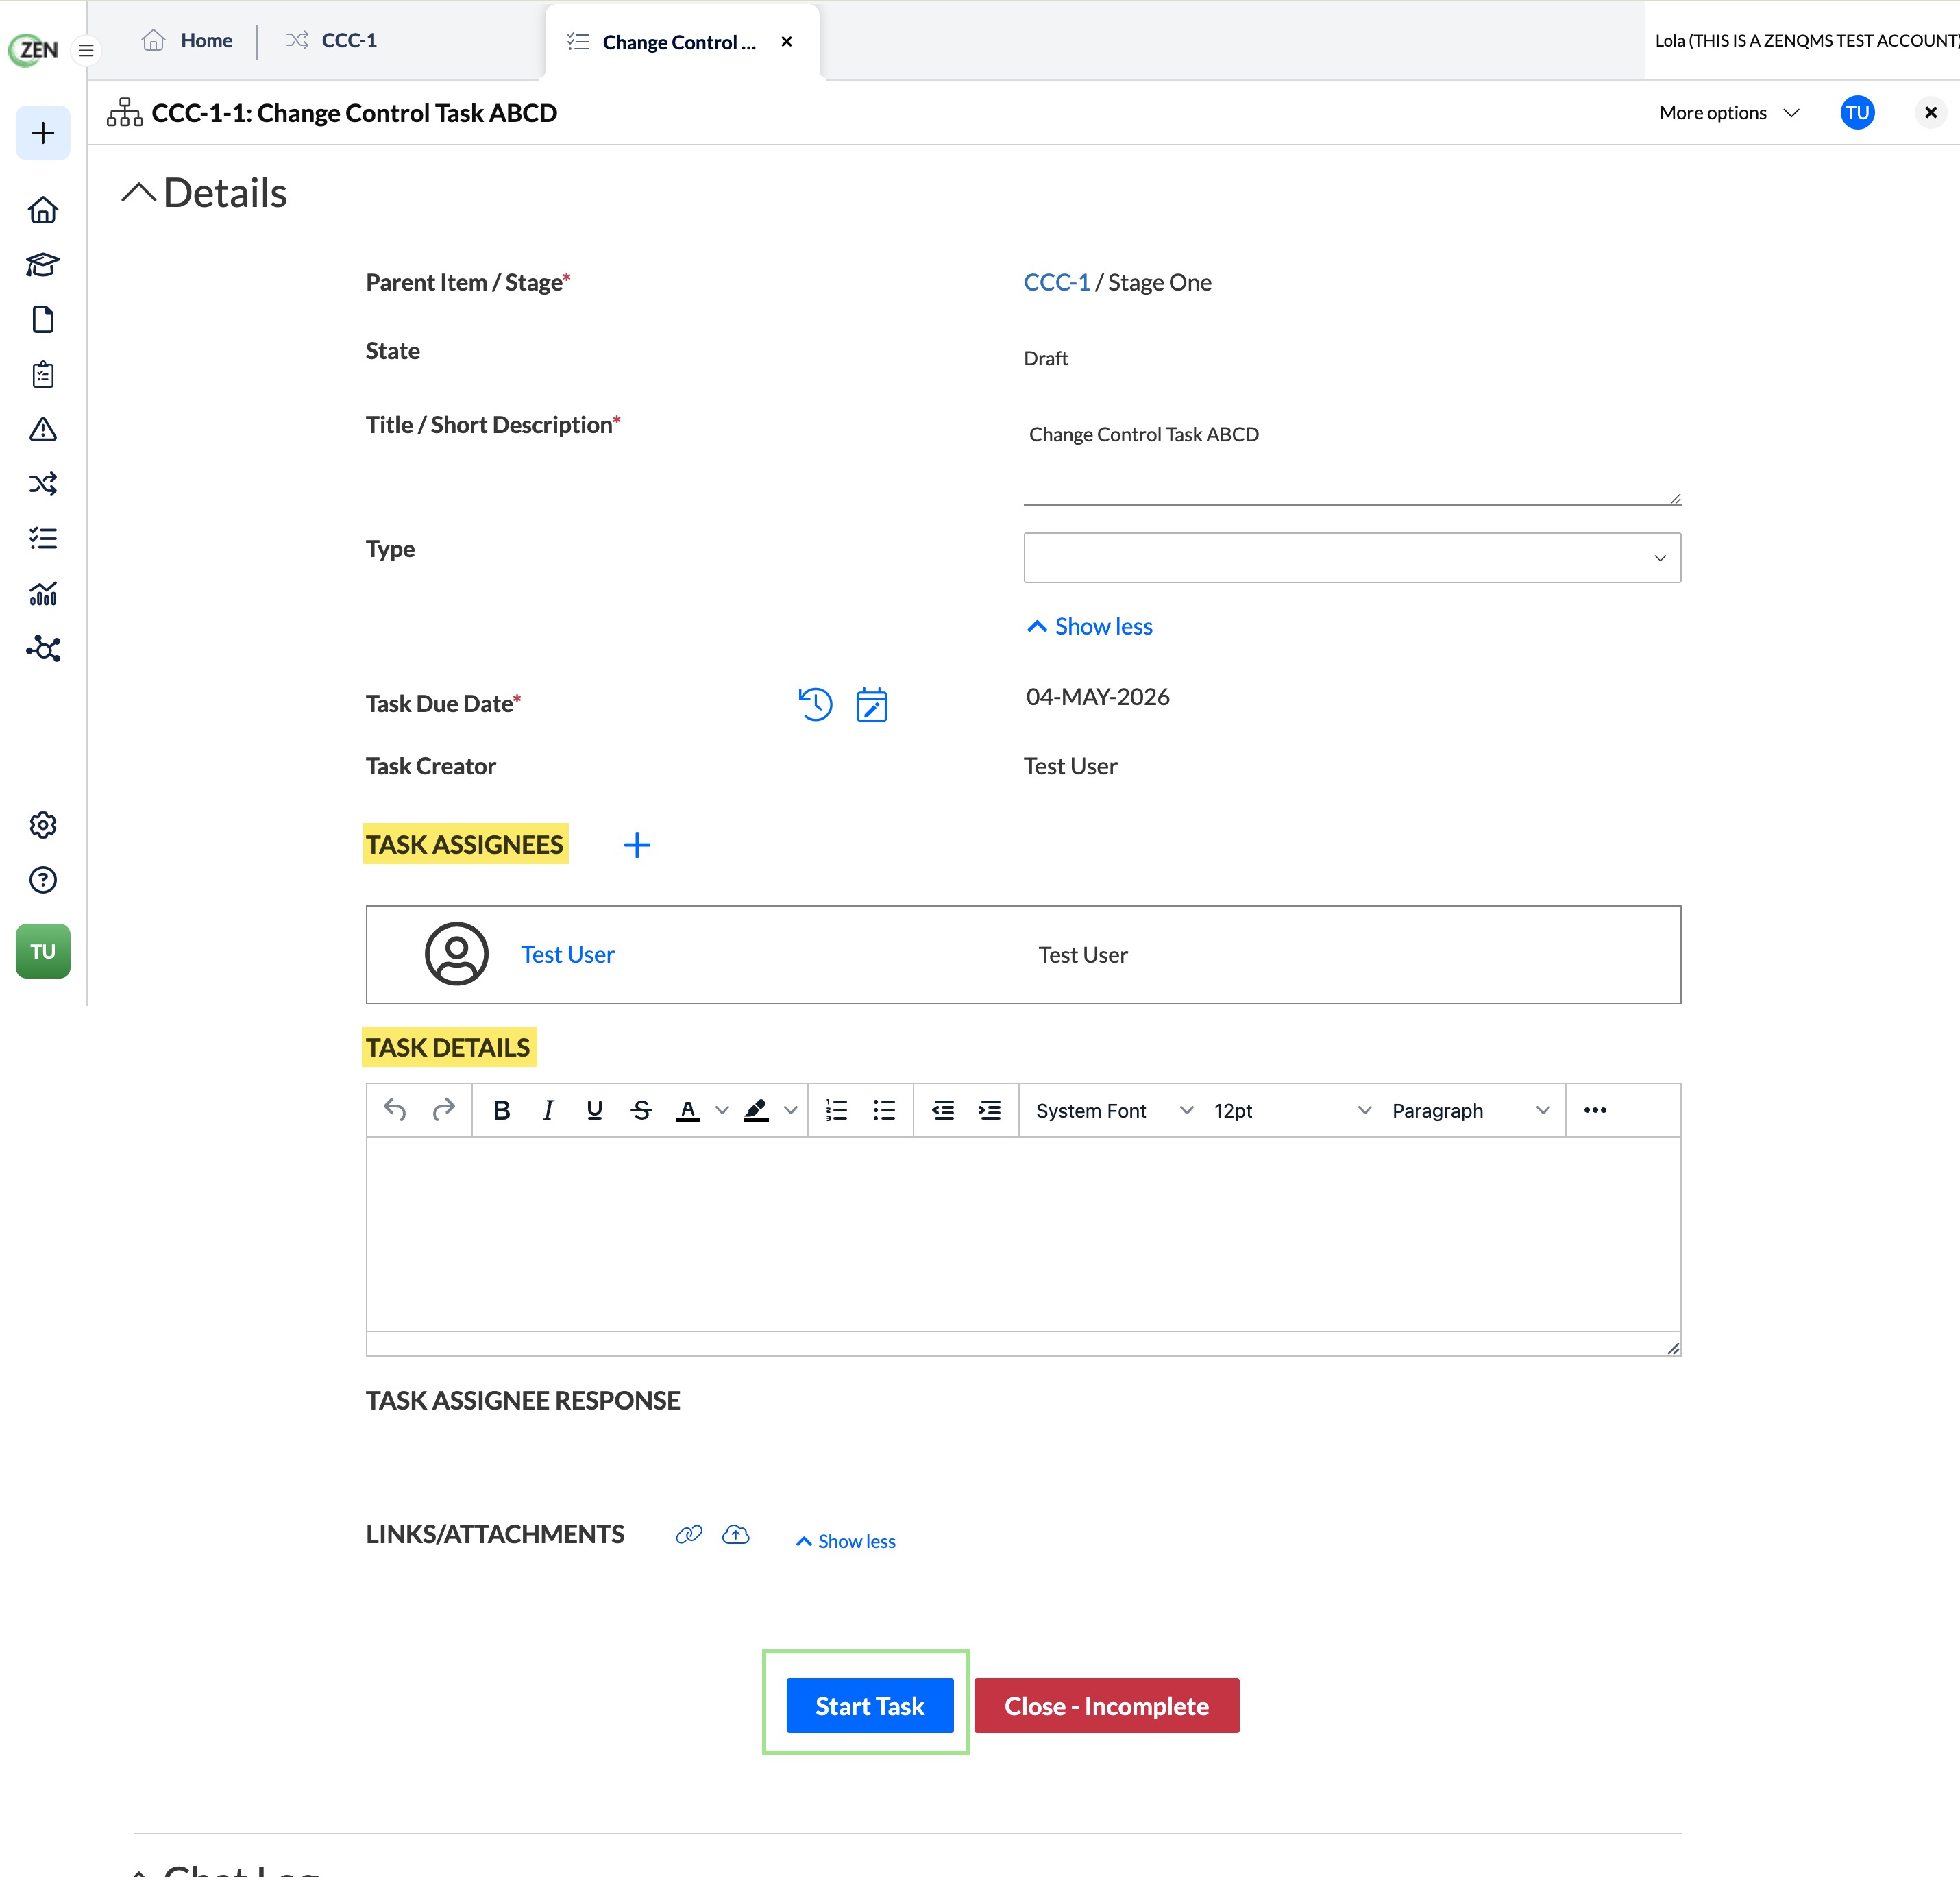Click Show less beside Links/Attachments

tap(846, 1541)
